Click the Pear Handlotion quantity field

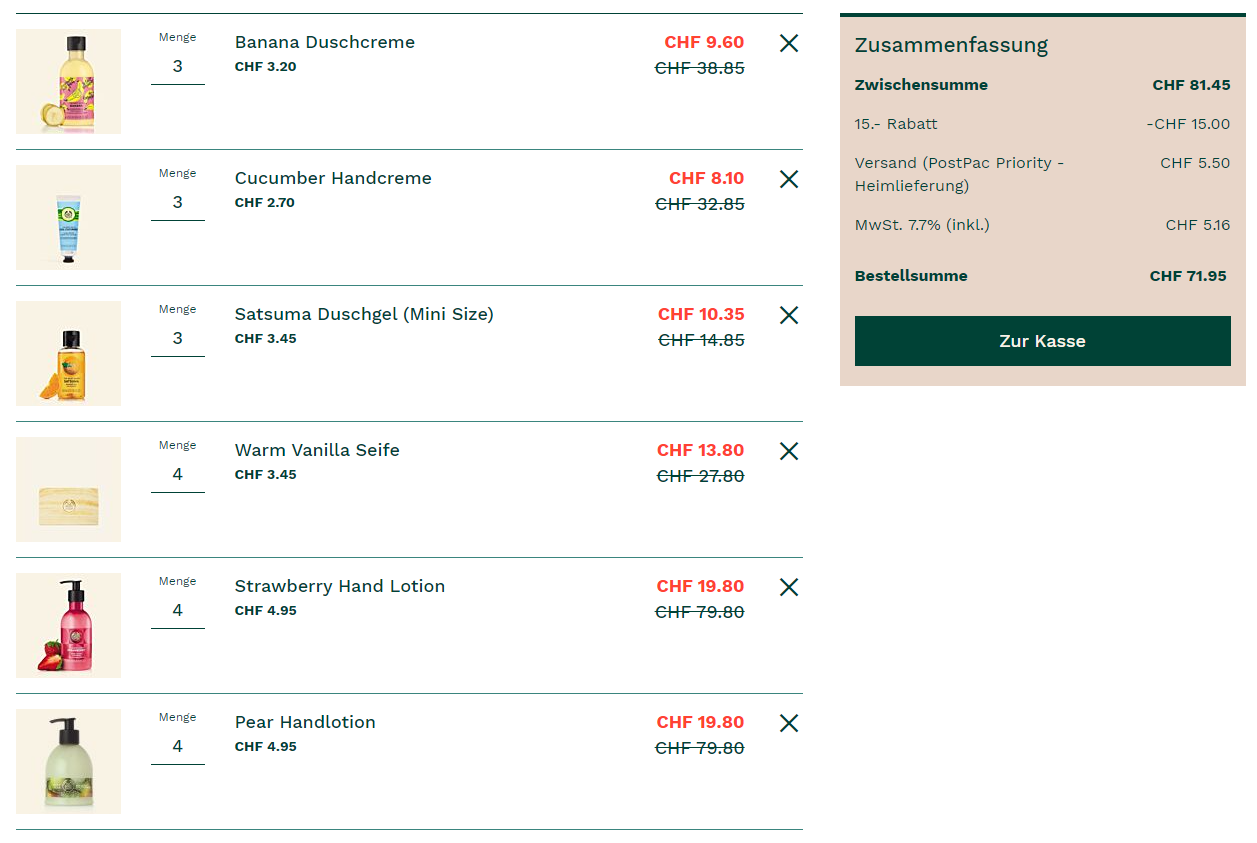pyautogui.click(x=178, y=747)
